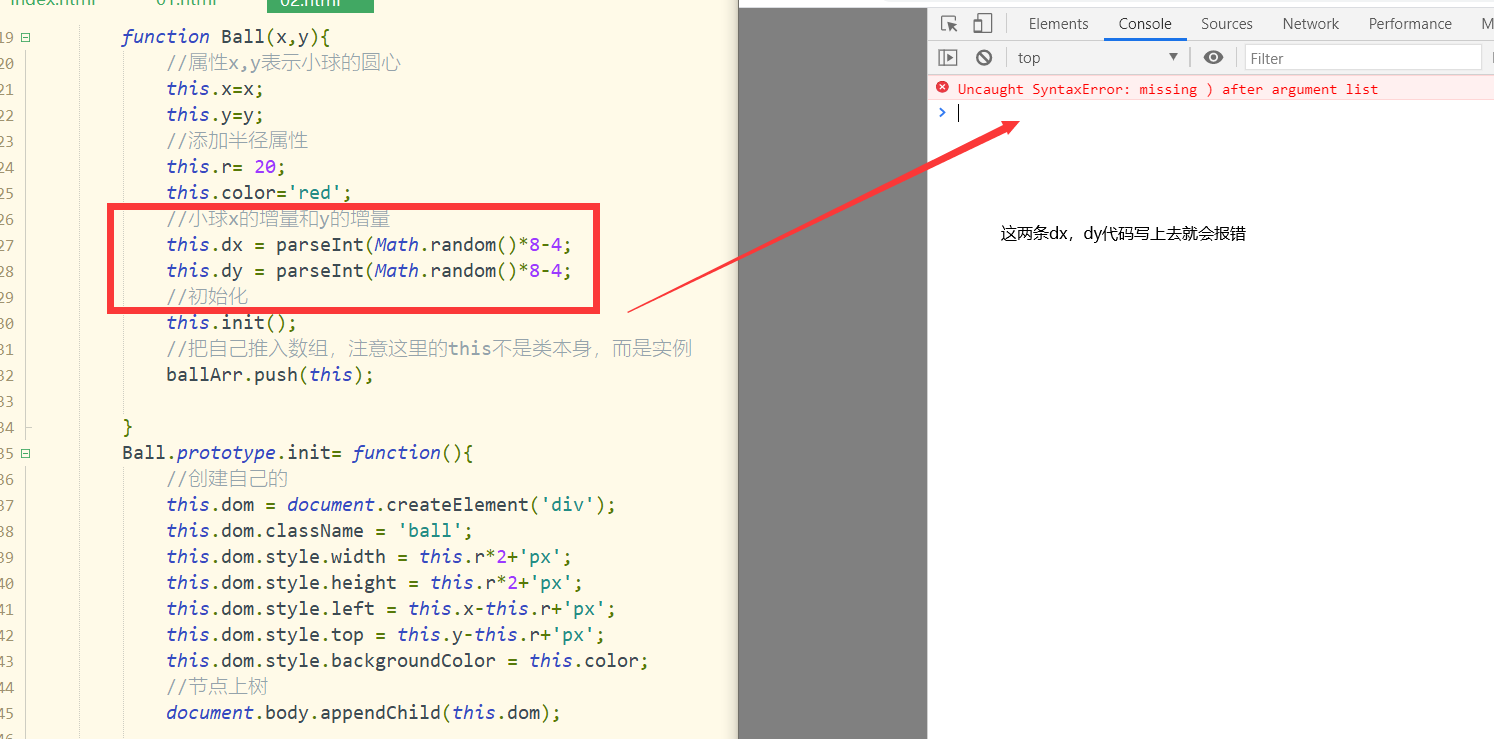The height and width of the screenshot is (739, 1494).
Task: Click the 'this.dom.style.height' code line
Action: pos(375,583)
